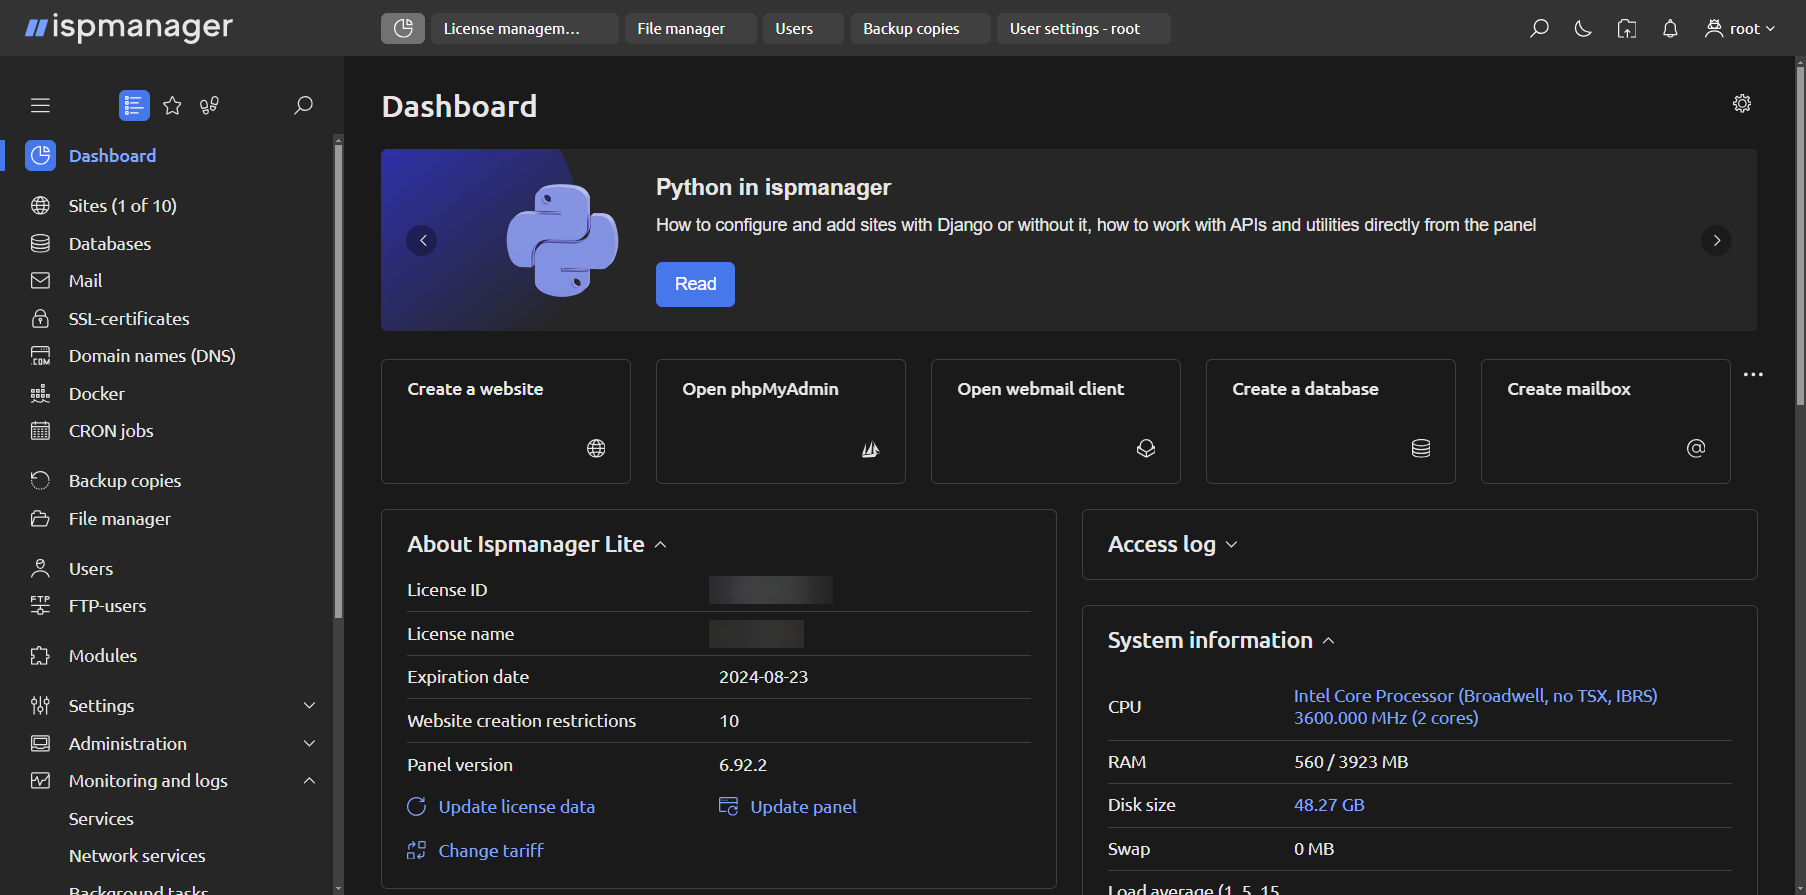
Task: Switch to File manager tab
Action: (681, 29)
